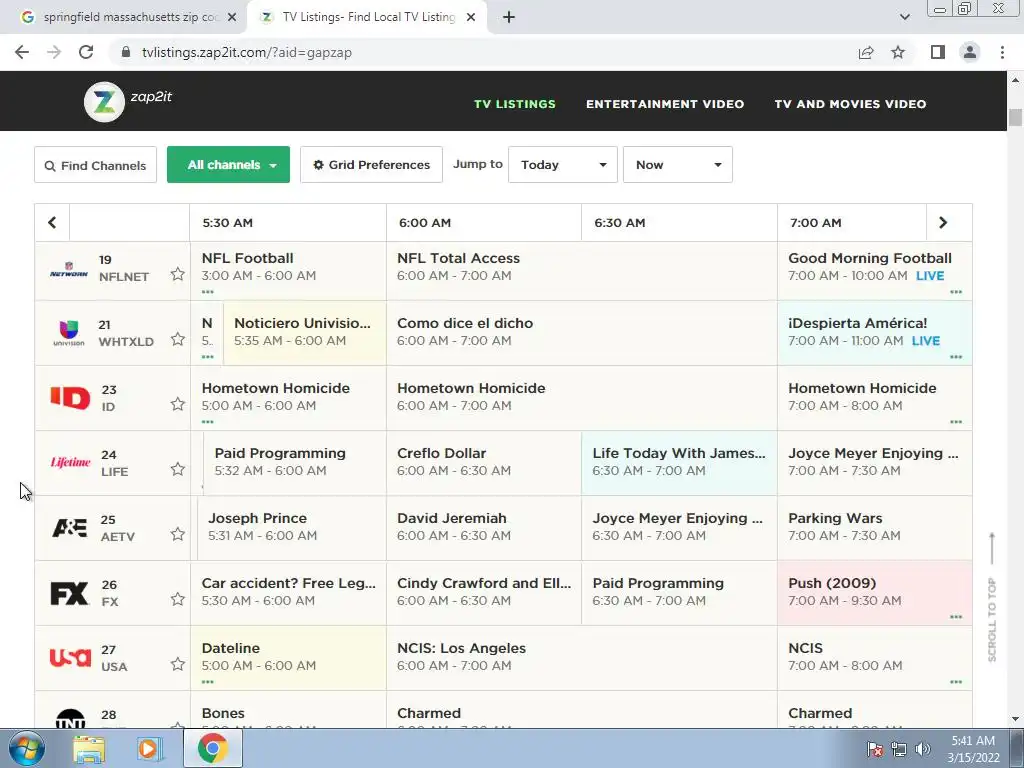Image resolution: width=1024 pixels, height=768 pixels.
Task: Favorite the FX channel star
Action: tap(178, 599)
